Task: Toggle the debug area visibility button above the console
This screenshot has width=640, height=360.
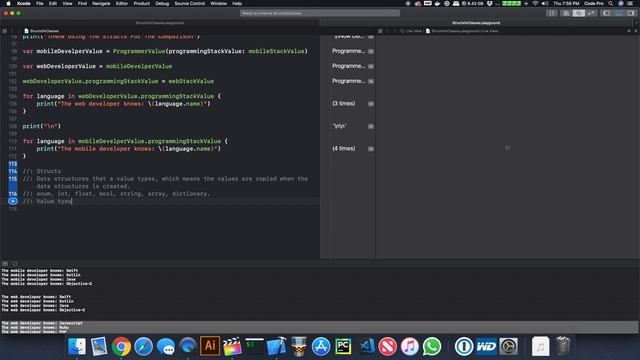Action: [5, 264]
